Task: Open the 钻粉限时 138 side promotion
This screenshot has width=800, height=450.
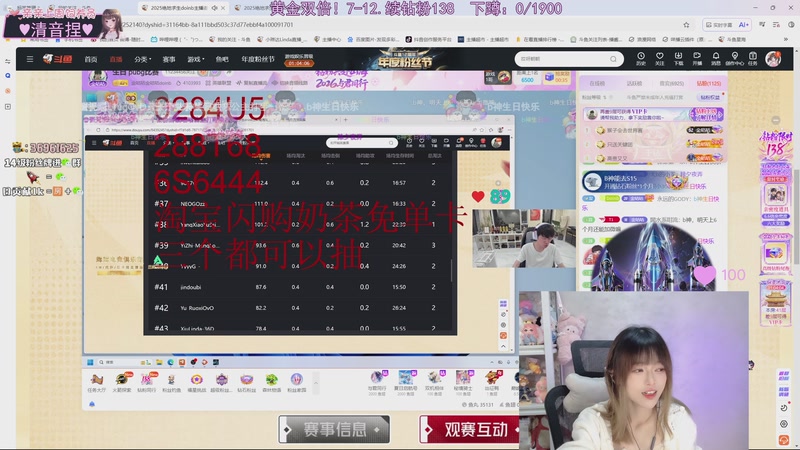Action: click(x=776, y=144)
